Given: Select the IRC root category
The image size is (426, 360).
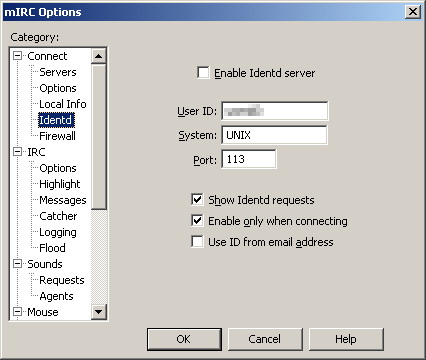Looking at the screenshot, I should pos(36,152).
